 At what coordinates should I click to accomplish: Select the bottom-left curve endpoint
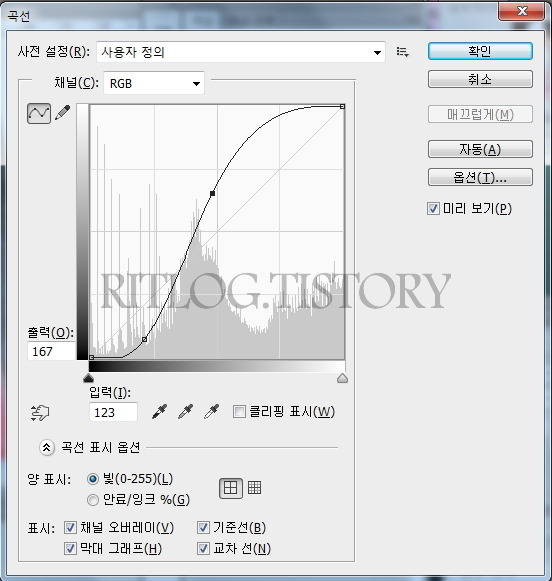92,357
